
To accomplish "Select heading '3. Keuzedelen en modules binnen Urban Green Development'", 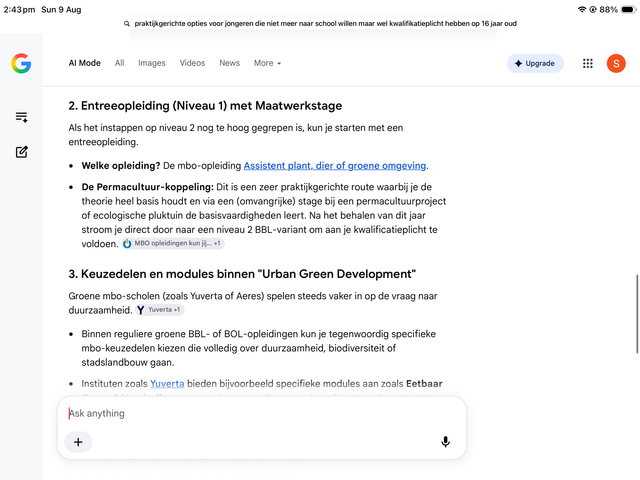I will (x=242, y=274).
